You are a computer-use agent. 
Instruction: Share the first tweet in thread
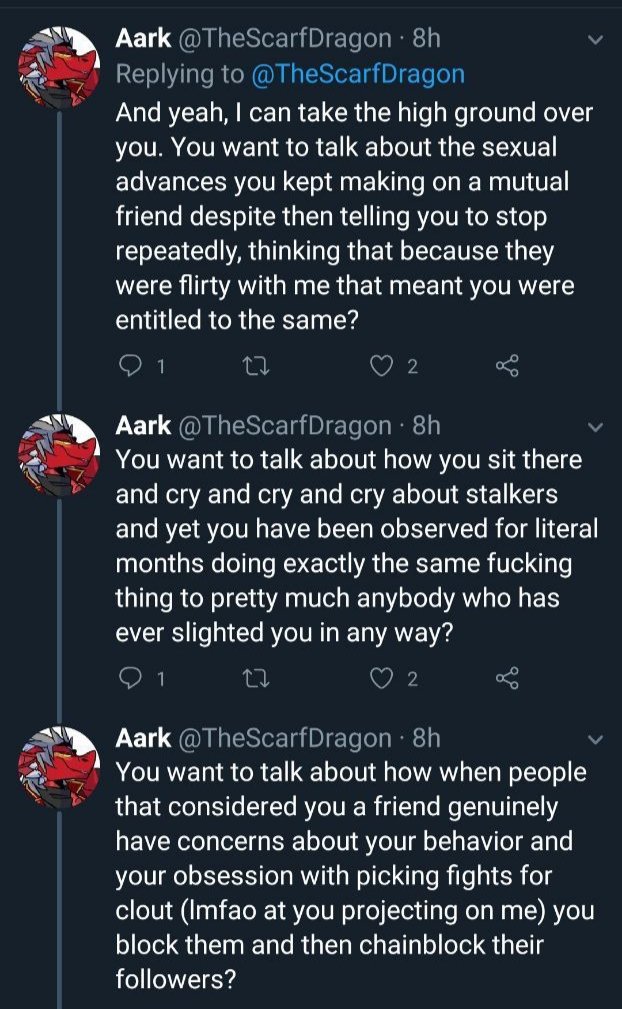(x=507, y=366)
